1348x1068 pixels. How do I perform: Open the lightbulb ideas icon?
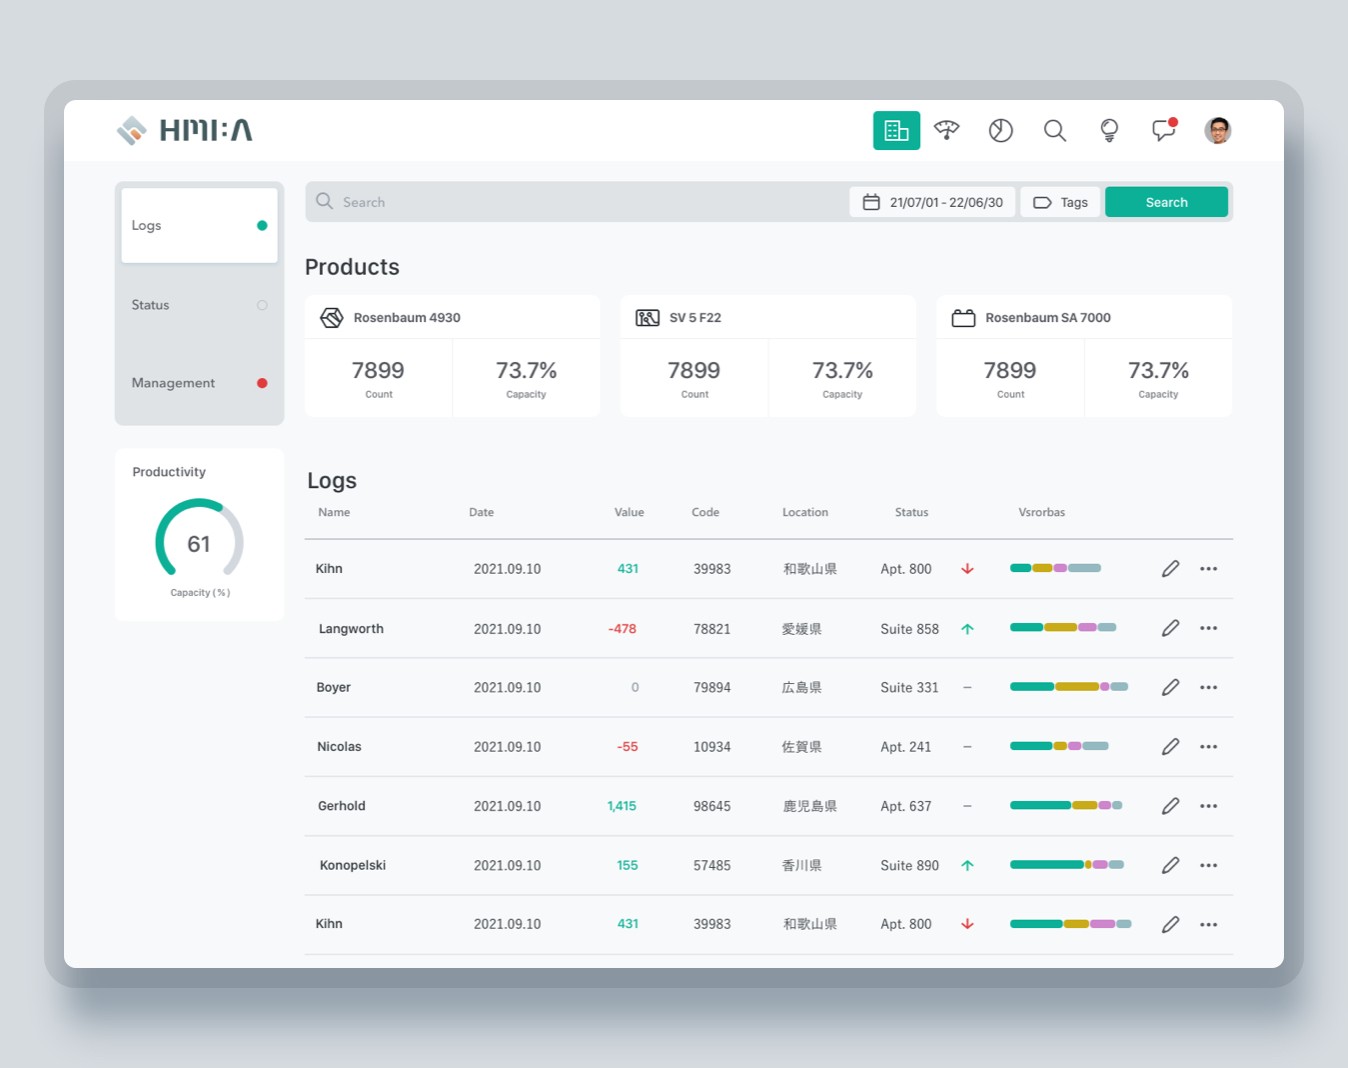click(x=1109, y=130)
